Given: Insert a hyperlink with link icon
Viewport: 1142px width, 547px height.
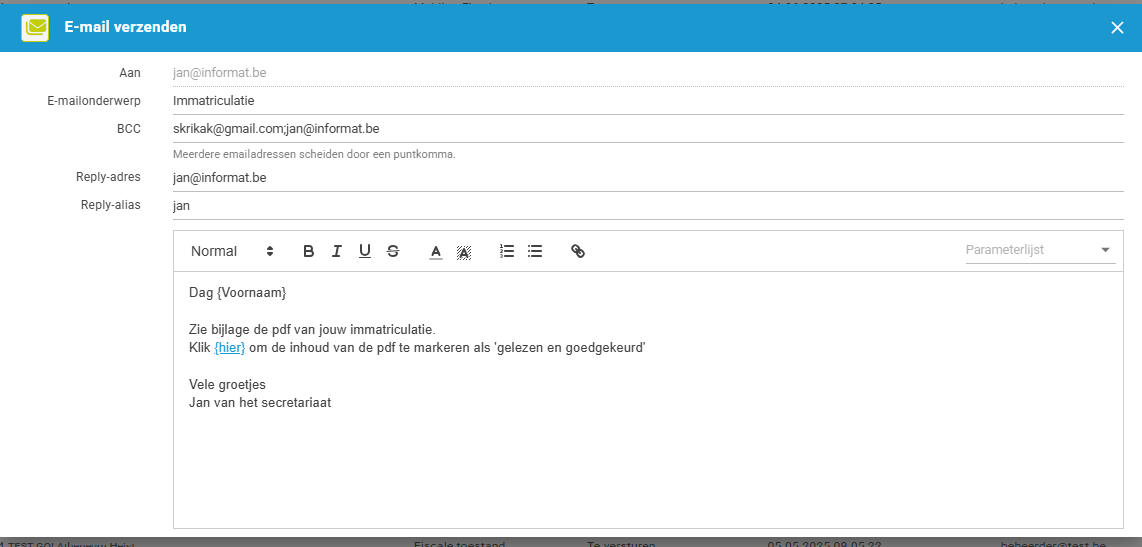Looking at the screenshot, I should [578, 251].
